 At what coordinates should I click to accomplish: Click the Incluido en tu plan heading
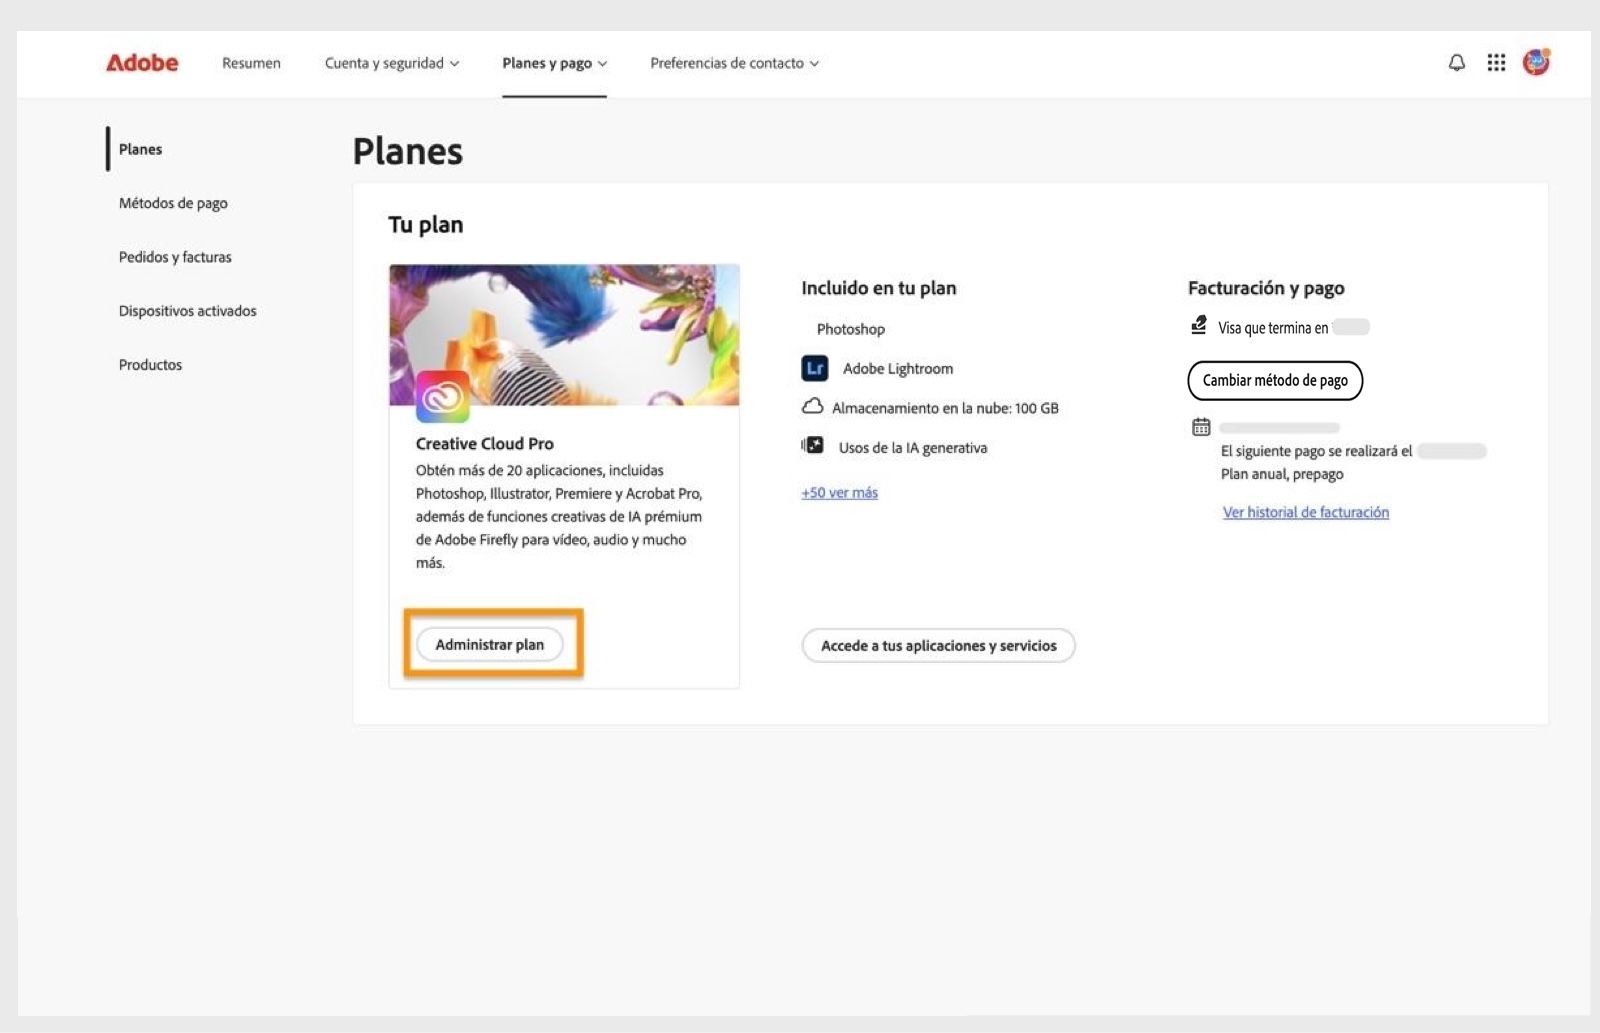point(878,288)
